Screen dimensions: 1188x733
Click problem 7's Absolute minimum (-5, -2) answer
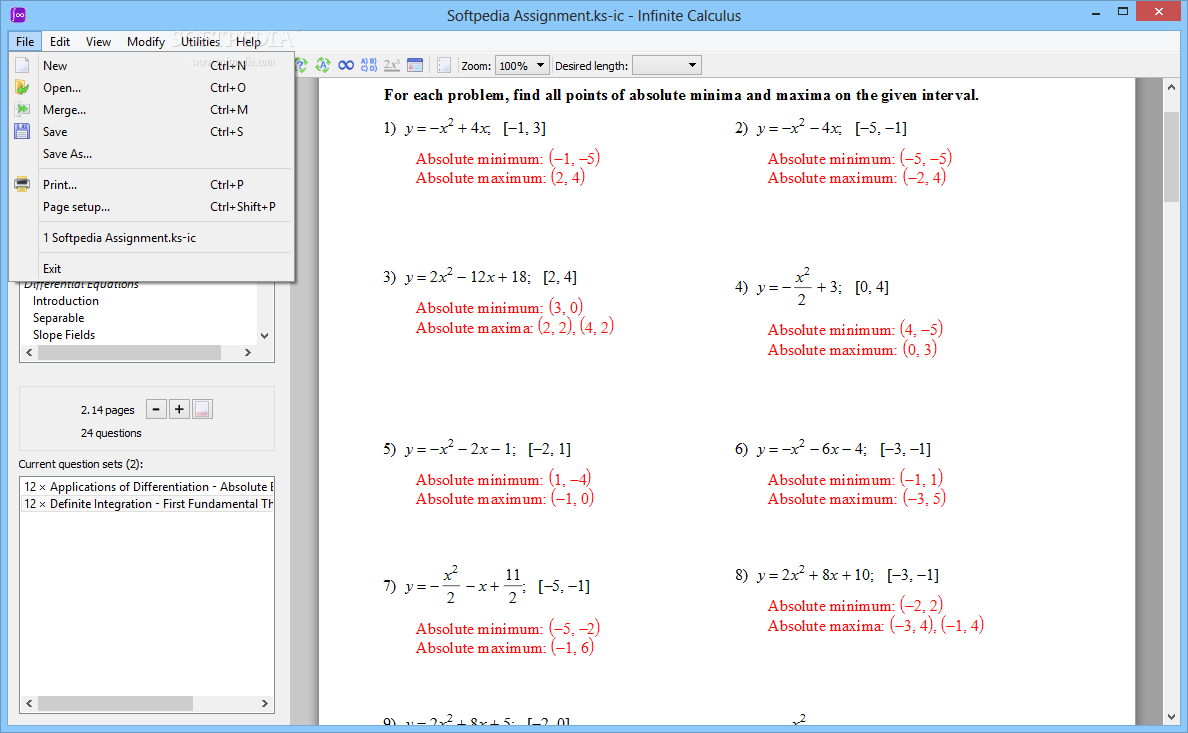click(508, 628)
